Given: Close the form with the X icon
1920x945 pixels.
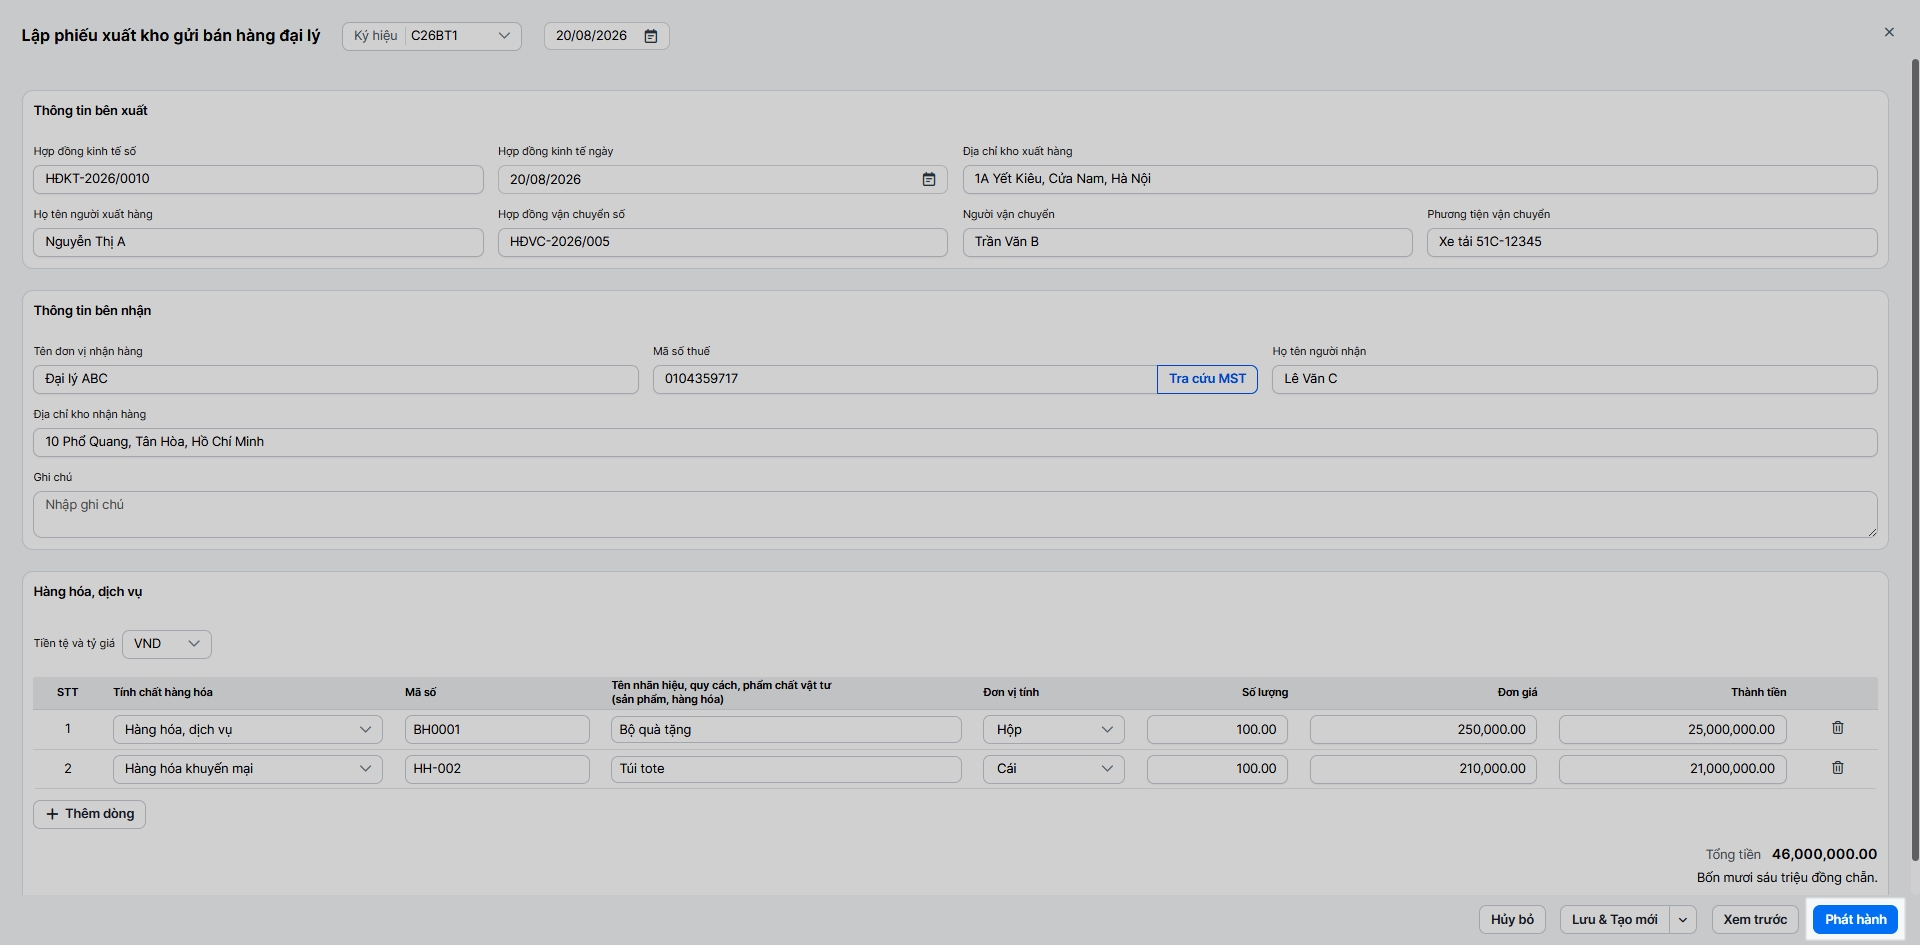Looking at the screenshot, I should [1889, 32].
